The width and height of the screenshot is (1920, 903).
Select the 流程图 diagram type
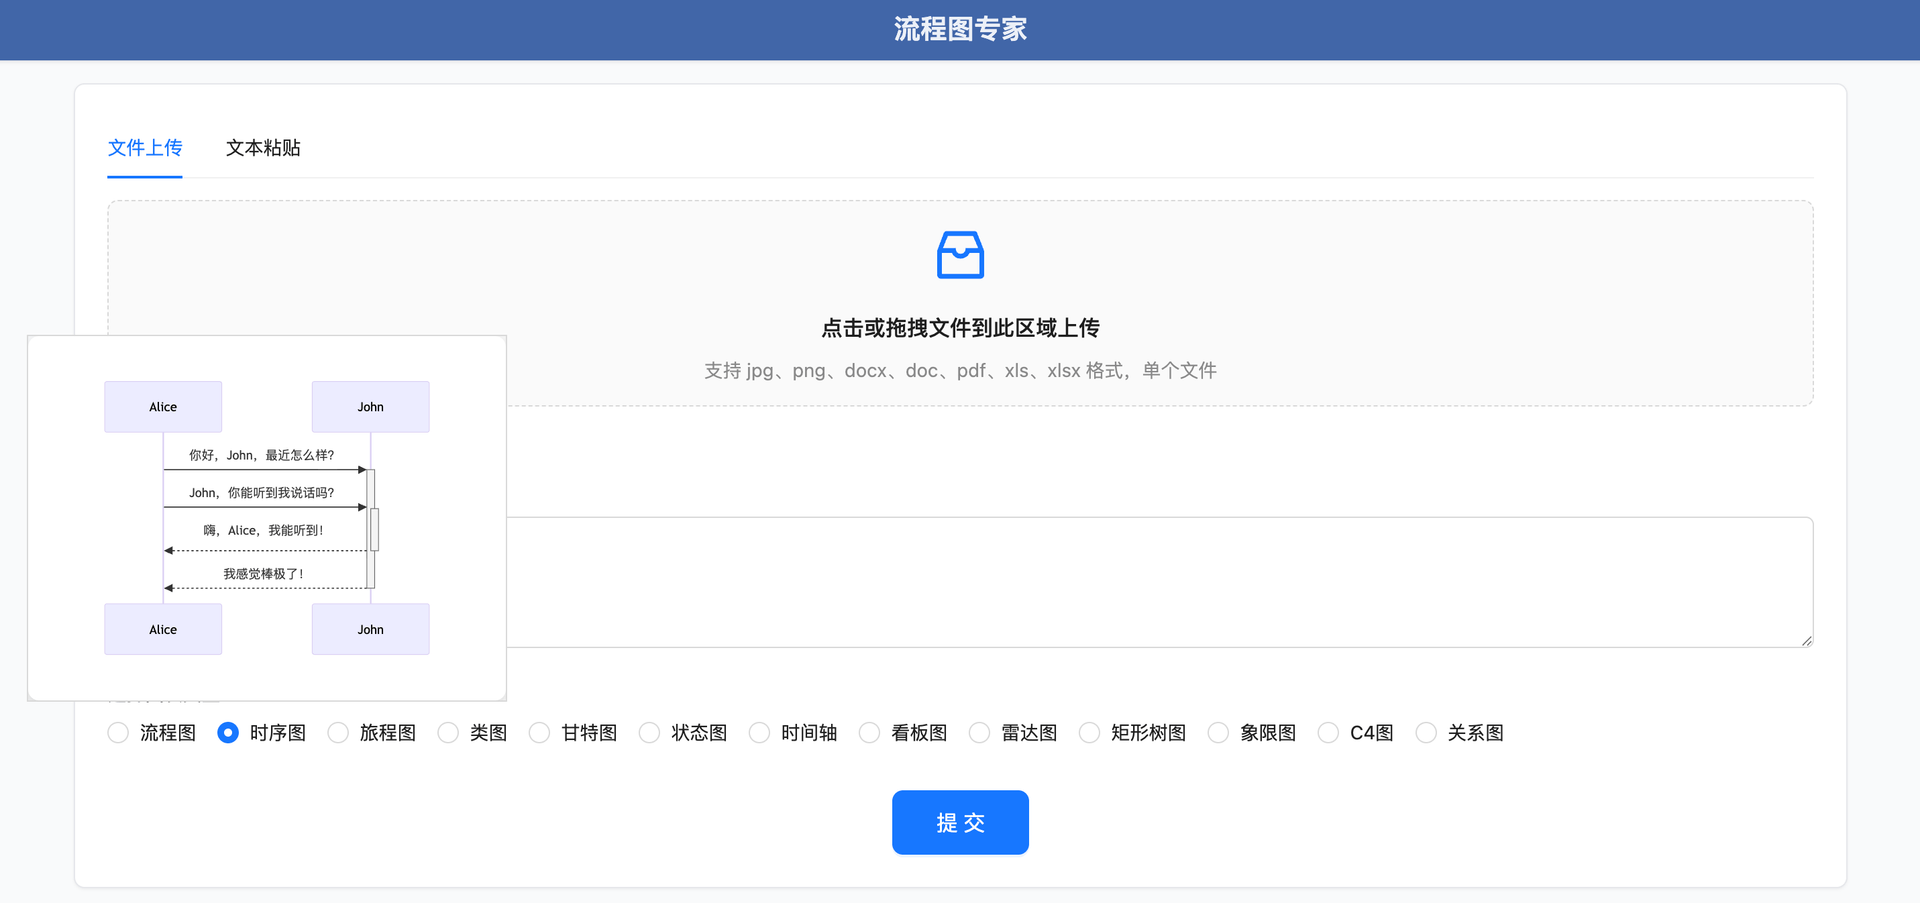click(x=117, y=732)
